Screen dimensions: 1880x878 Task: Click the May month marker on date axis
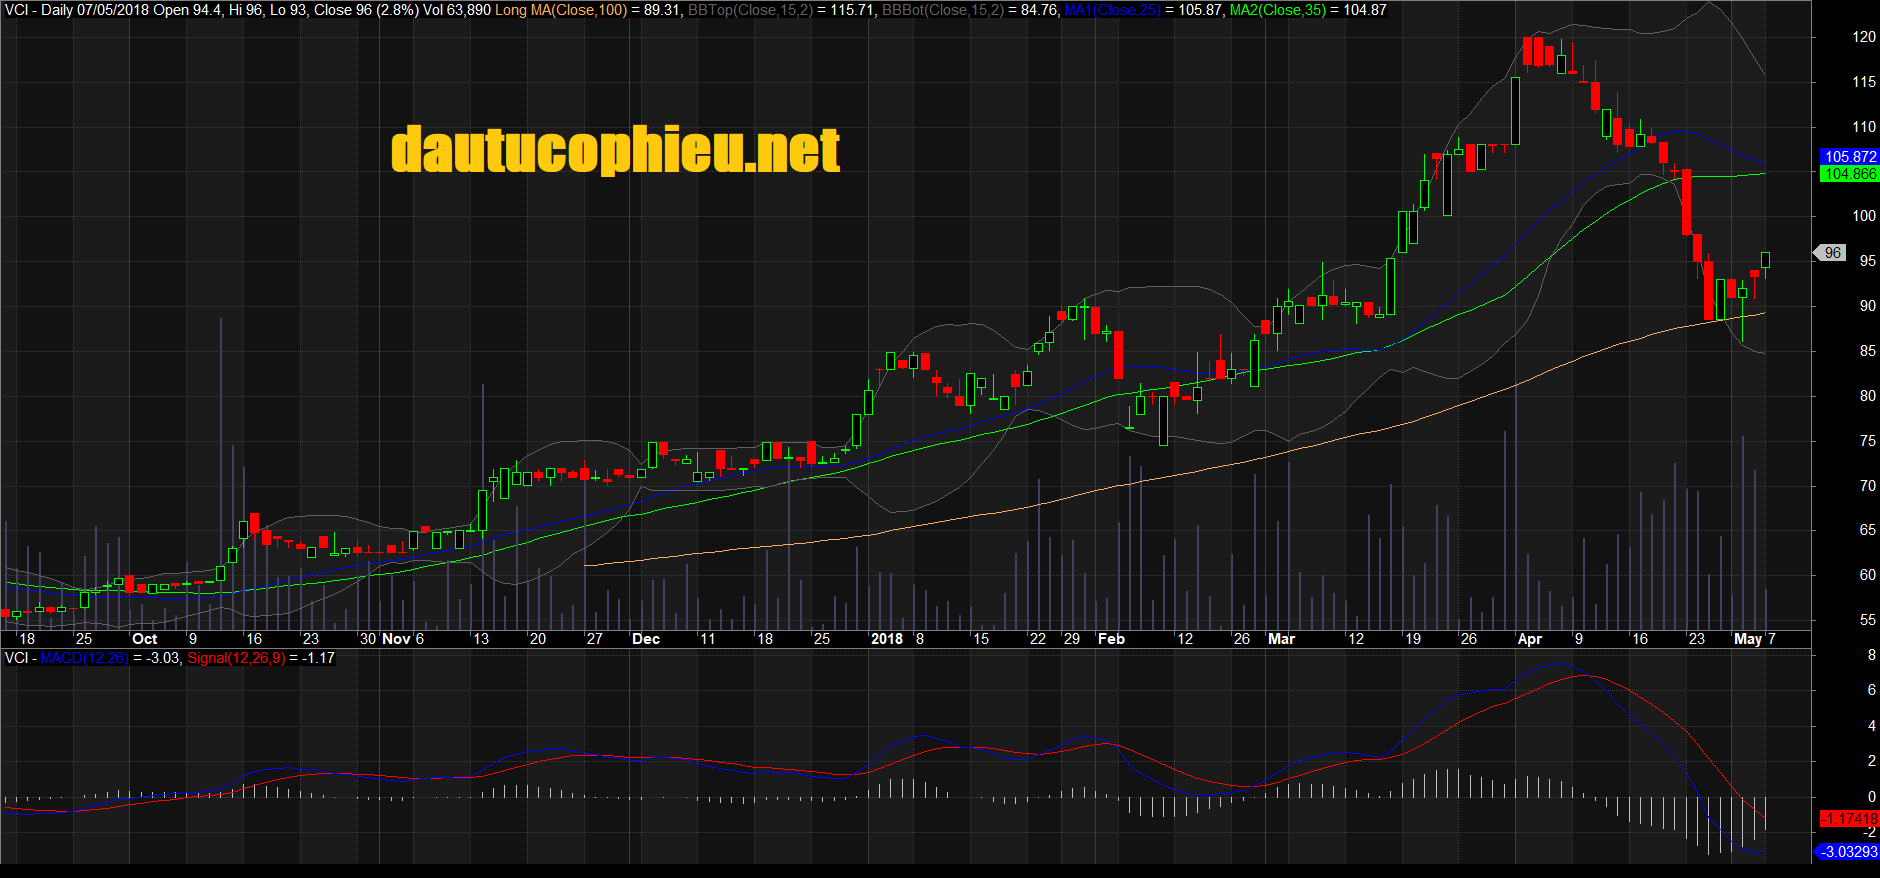coord(1747,639)
